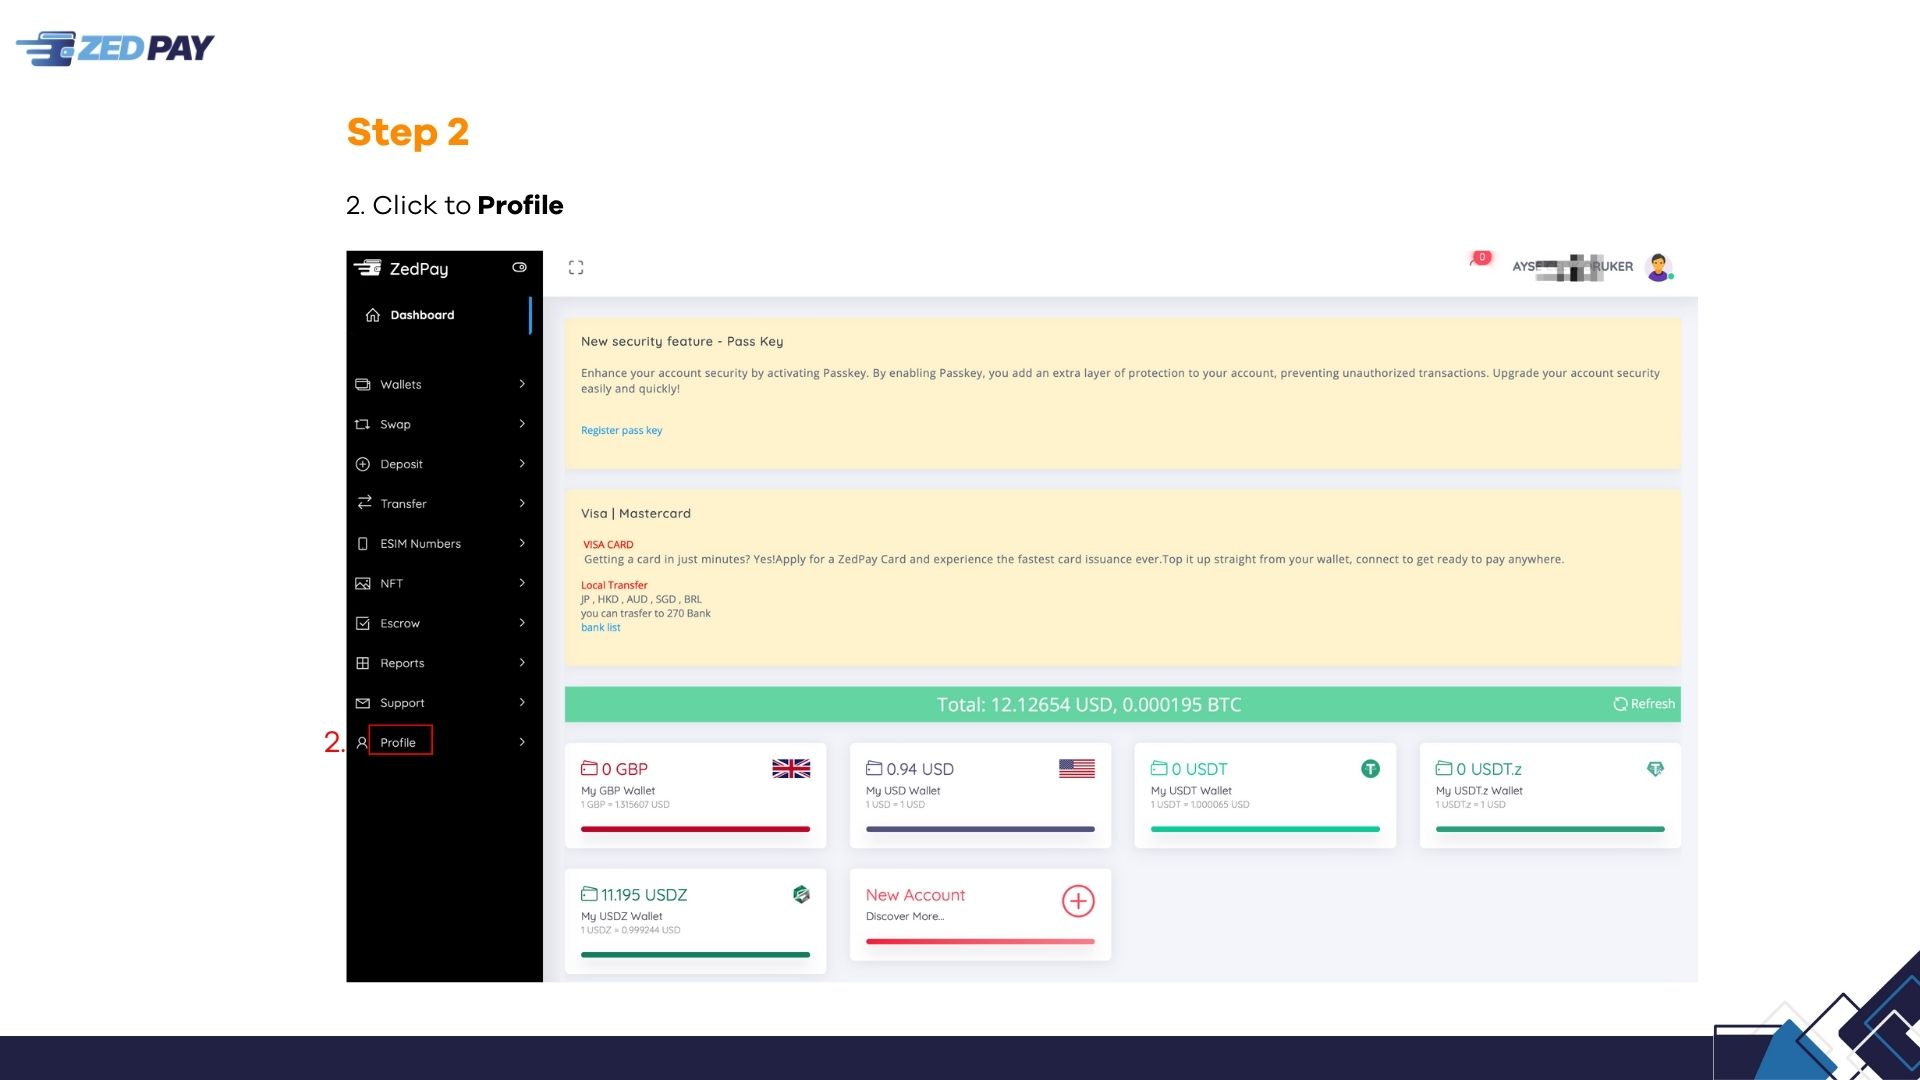Expand the Profile menu chevron
1920x1080 pixels.
pyautogui.click(x=522, y=742)
